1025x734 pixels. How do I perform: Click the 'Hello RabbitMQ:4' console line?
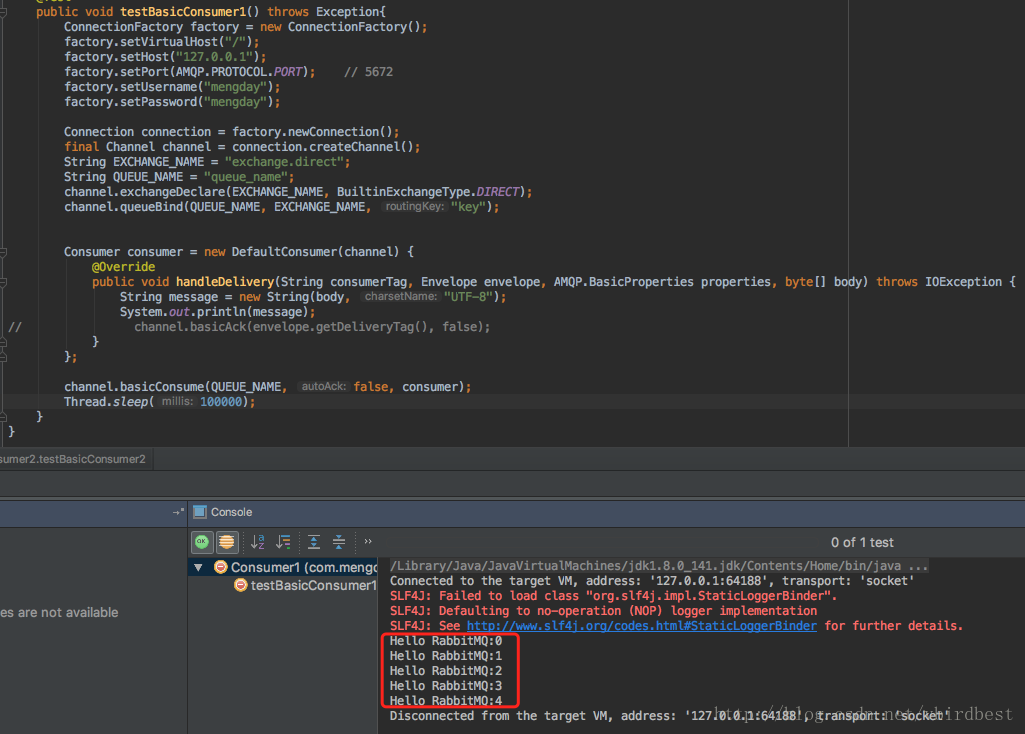[x=446, y=701]
